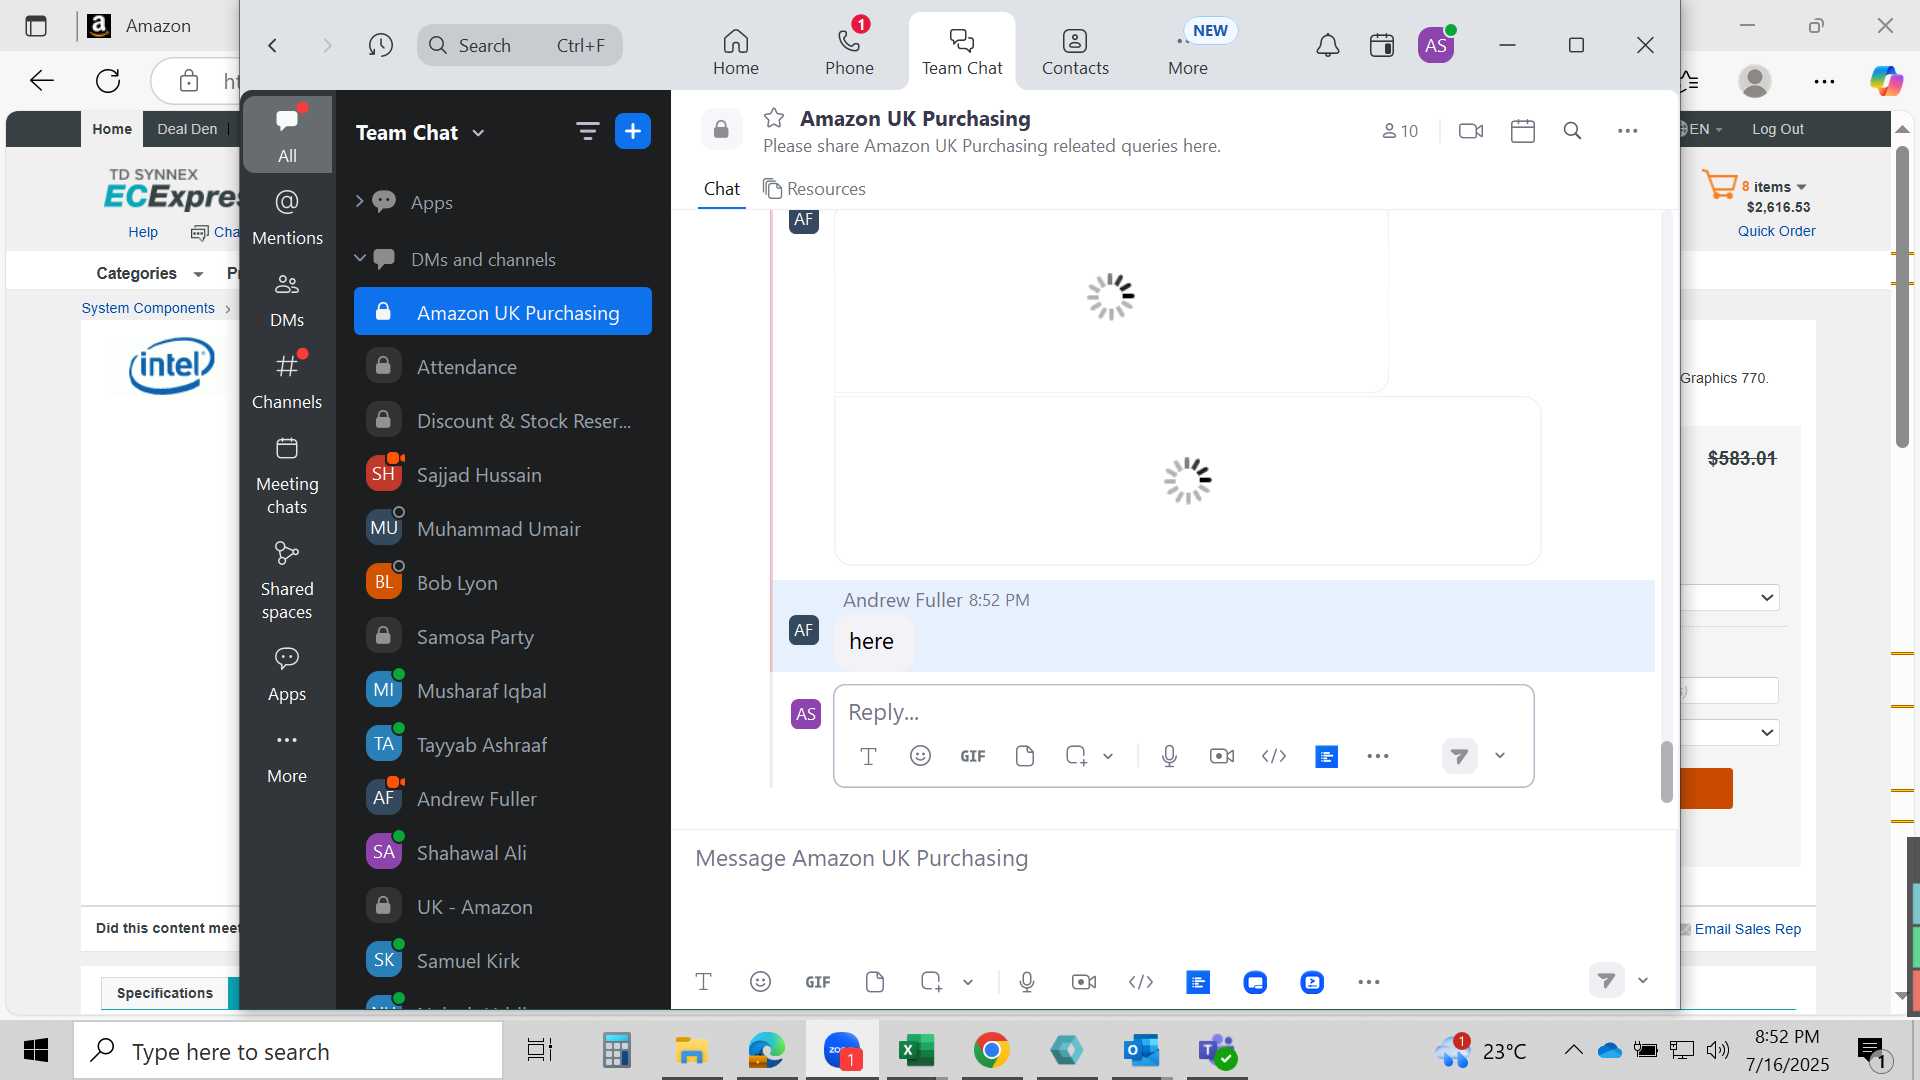Viewport: 1920px width, 1080px height.
Task: Select All in the left rail
Action: pyautogui.click(x=287, y=133)
